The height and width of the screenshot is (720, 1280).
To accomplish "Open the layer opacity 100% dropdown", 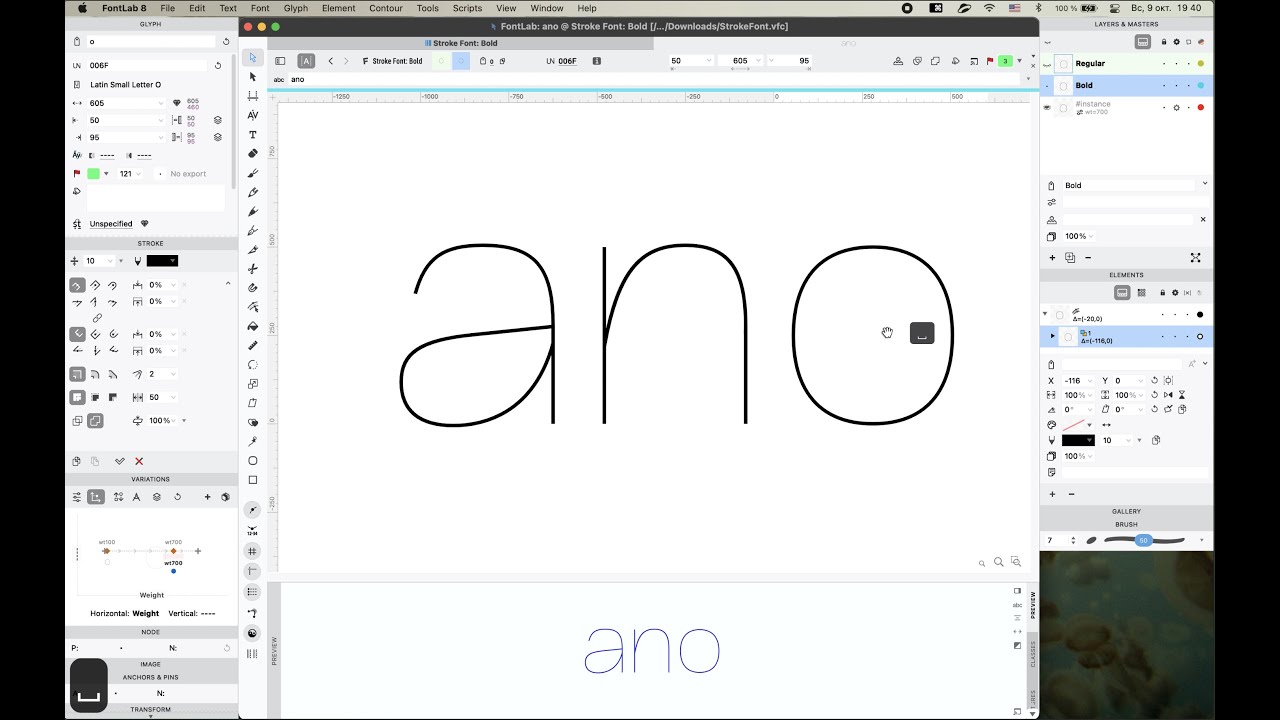I will (1091, 237).
